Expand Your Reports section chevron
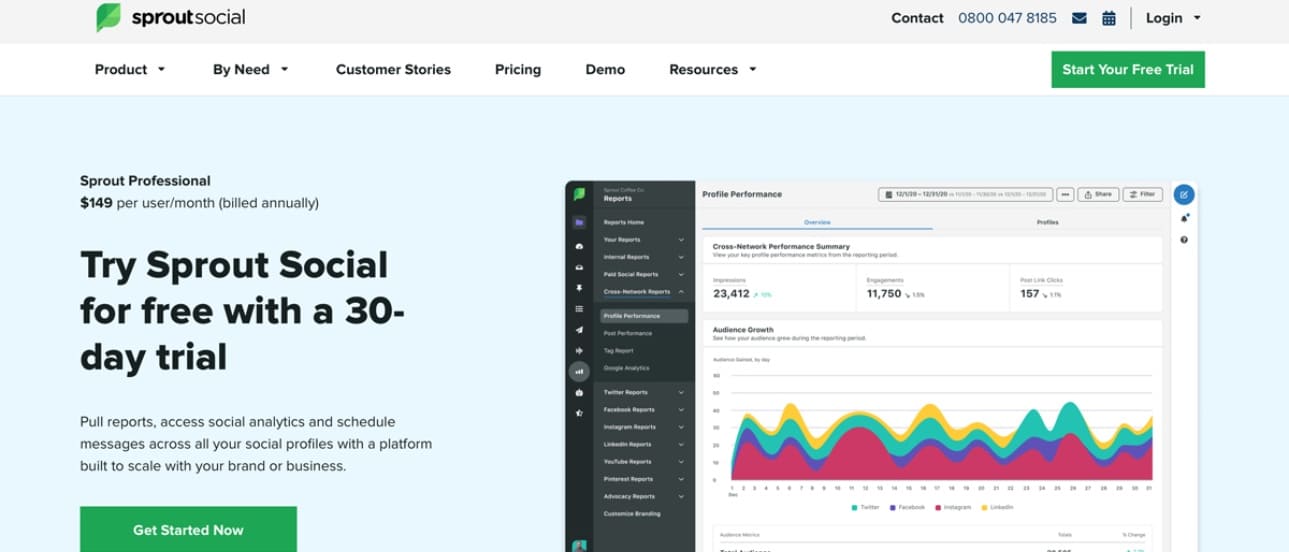 (x=681, y=240)
